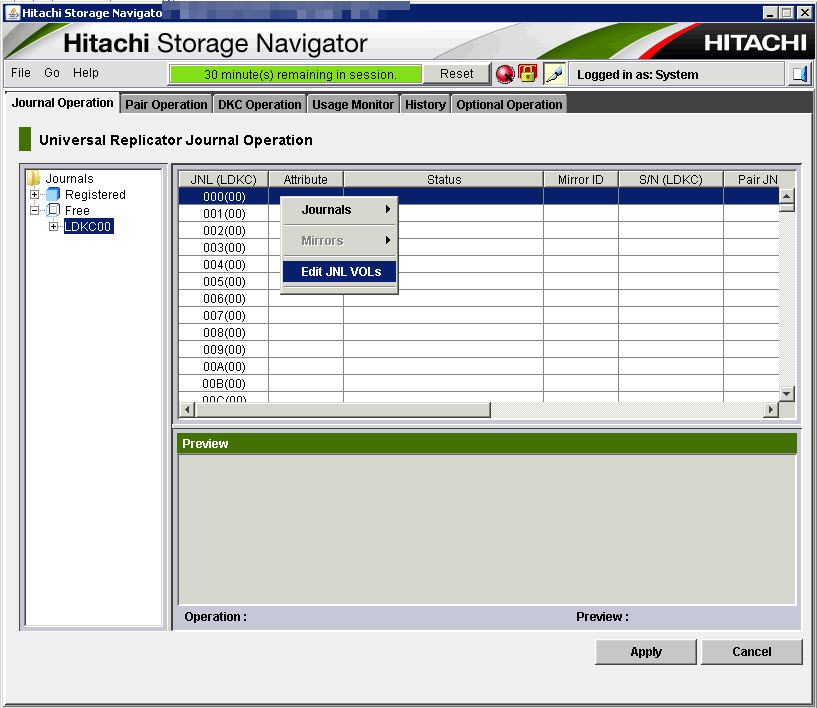Click the session time remaining bar
Viewport: 817px width, 708px height.
295,74
